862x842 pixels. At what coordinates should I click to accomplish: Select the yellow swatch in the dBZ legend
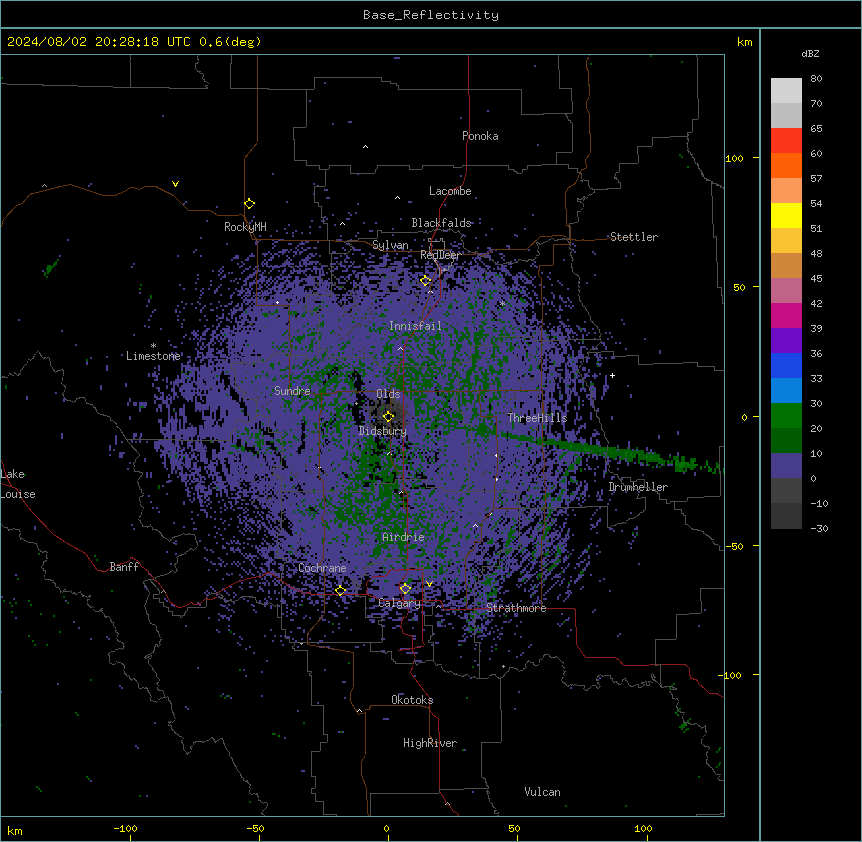tap(786, 215)
